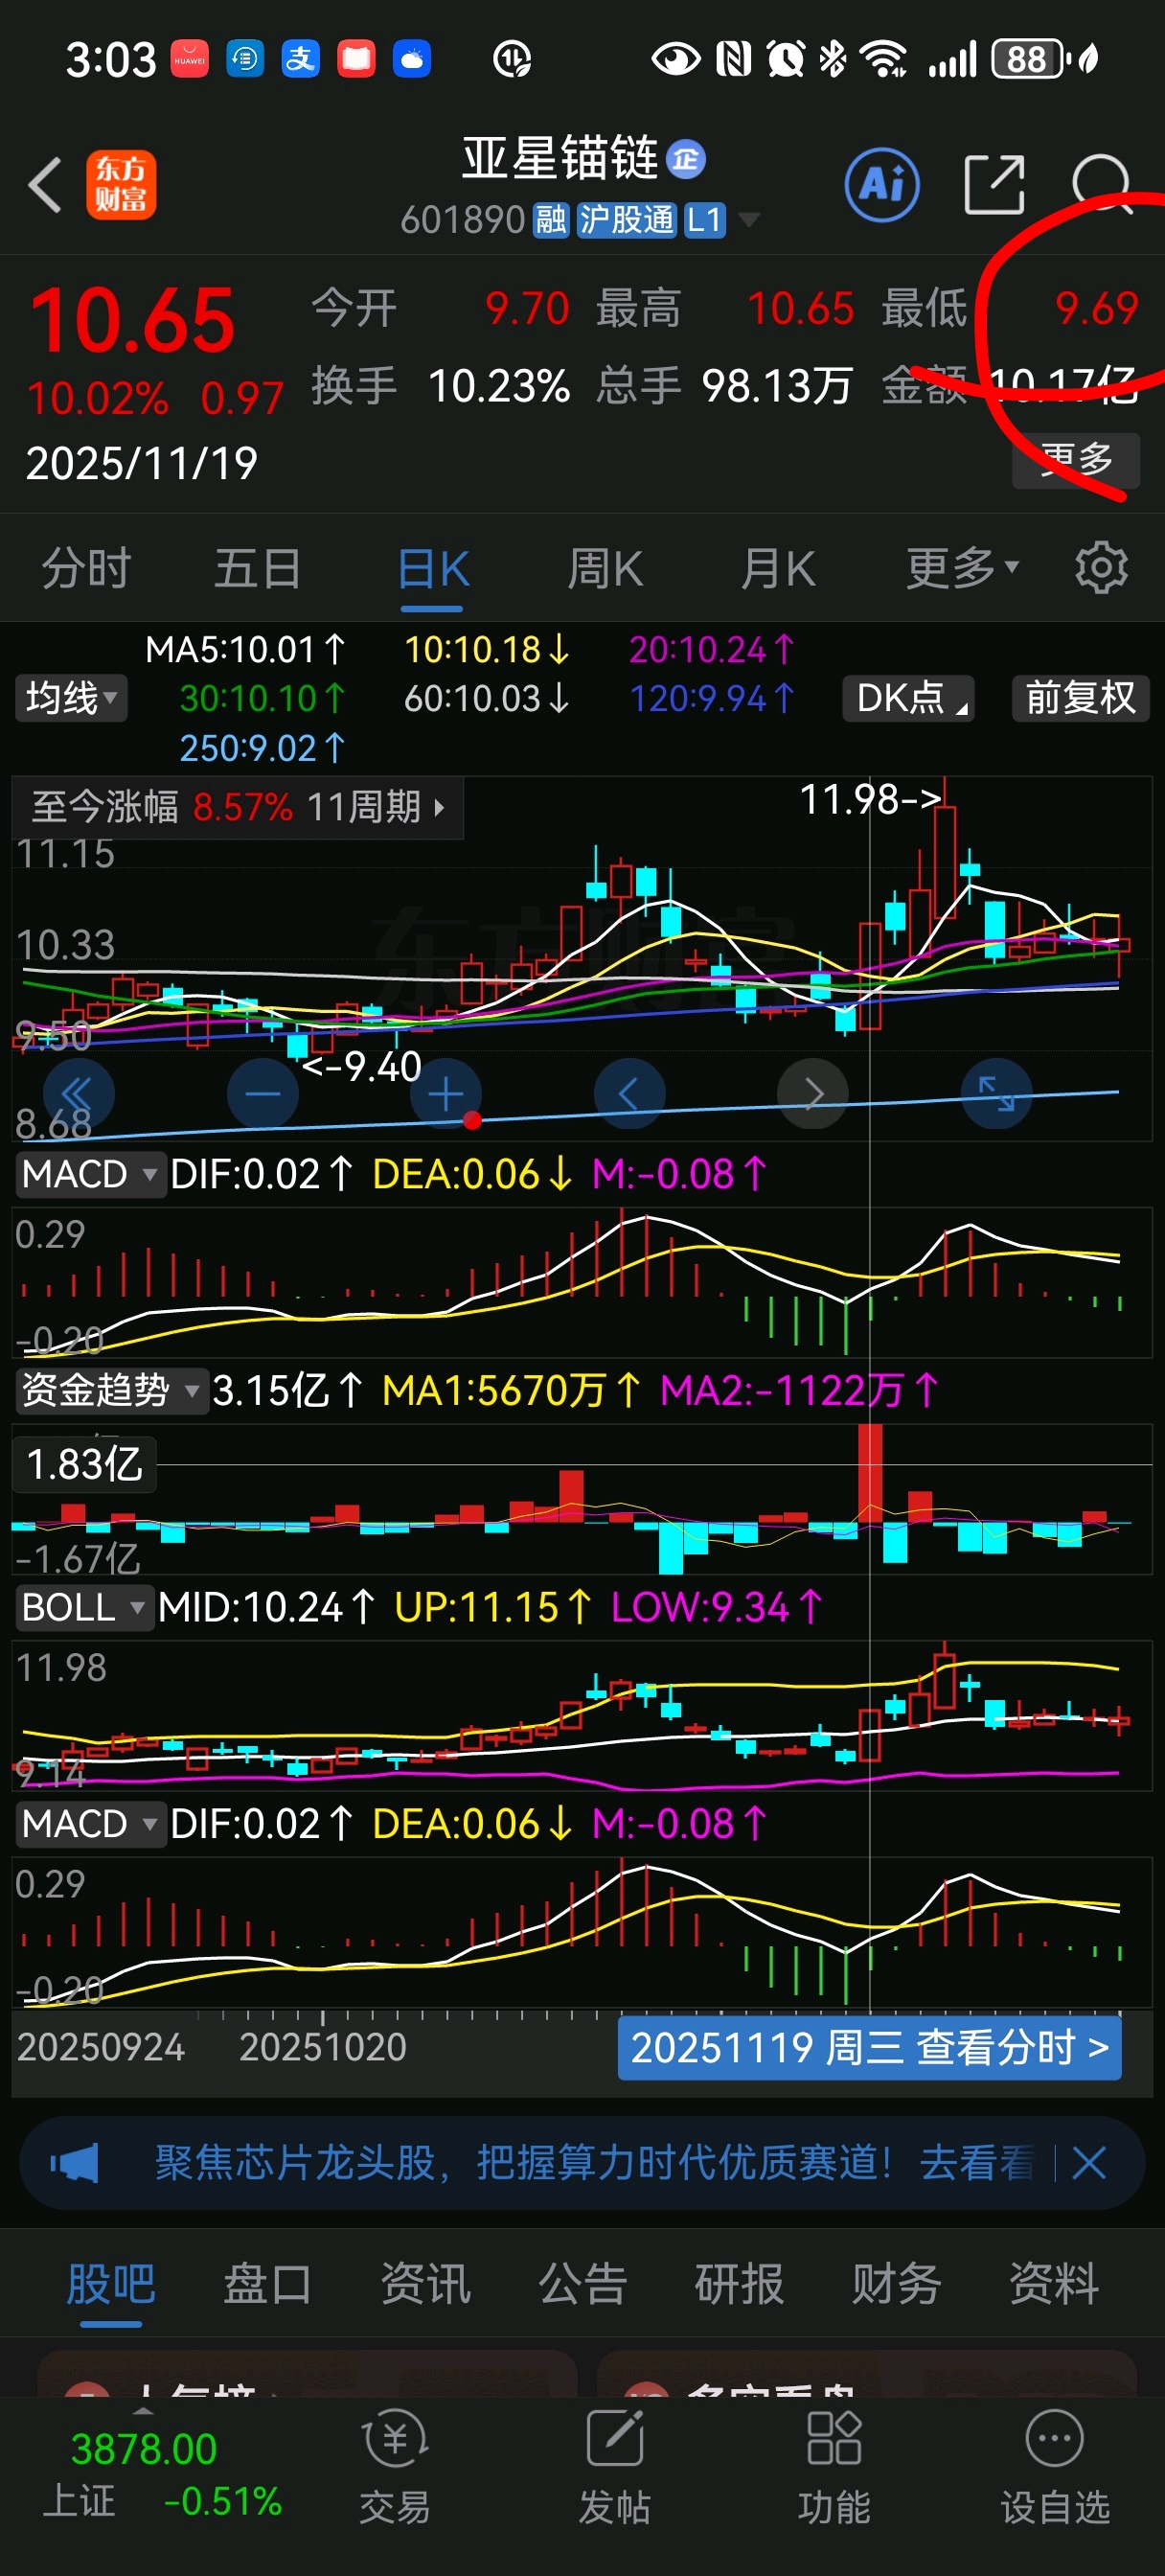Open 盘口 tab
This screenshot has width=1165, height=2576.
pyautogui.click(x=268, y=2284)
